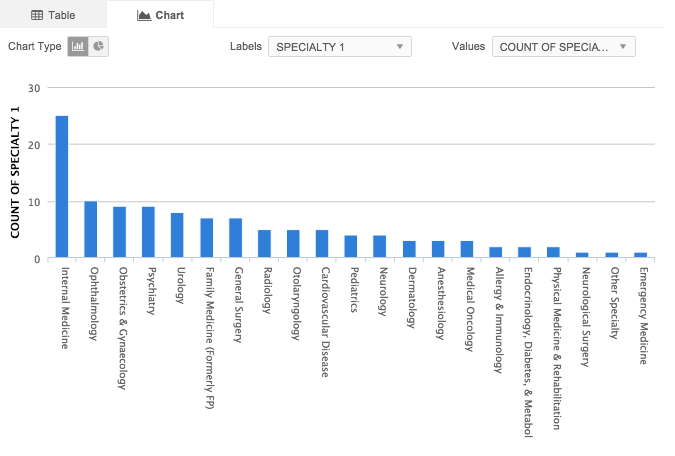Click the Radiology bar
675x456 pixels.
click(x=264, y=244)
